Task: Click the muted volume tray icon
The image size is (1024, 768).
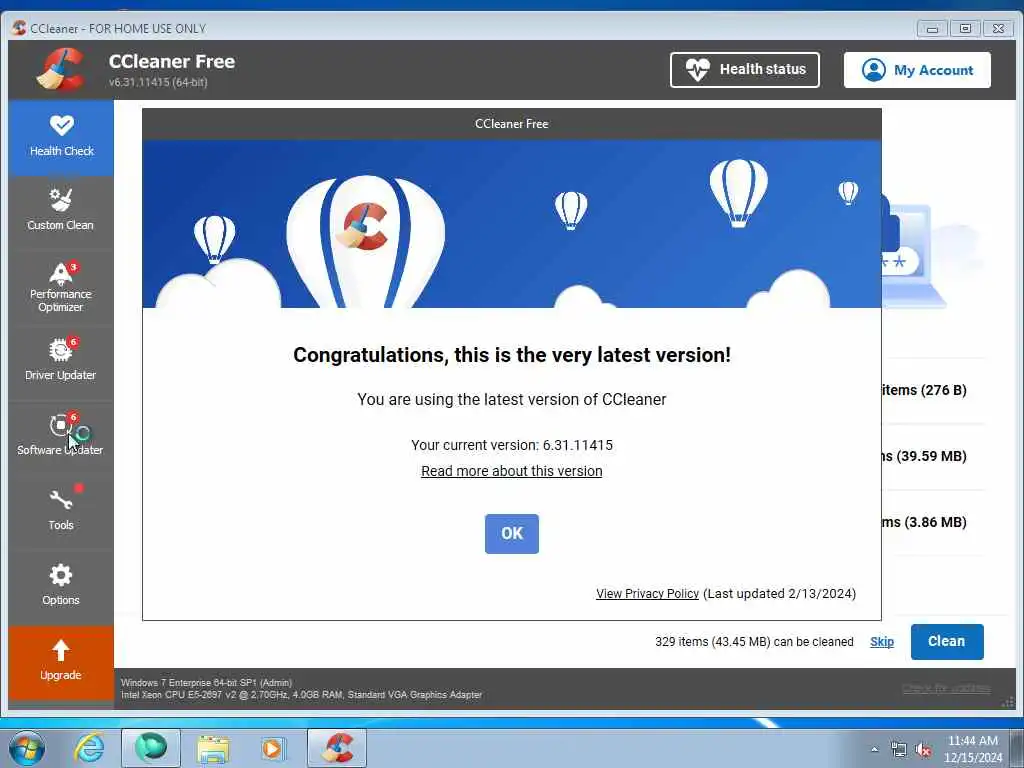Action: [x=923, y=750]
